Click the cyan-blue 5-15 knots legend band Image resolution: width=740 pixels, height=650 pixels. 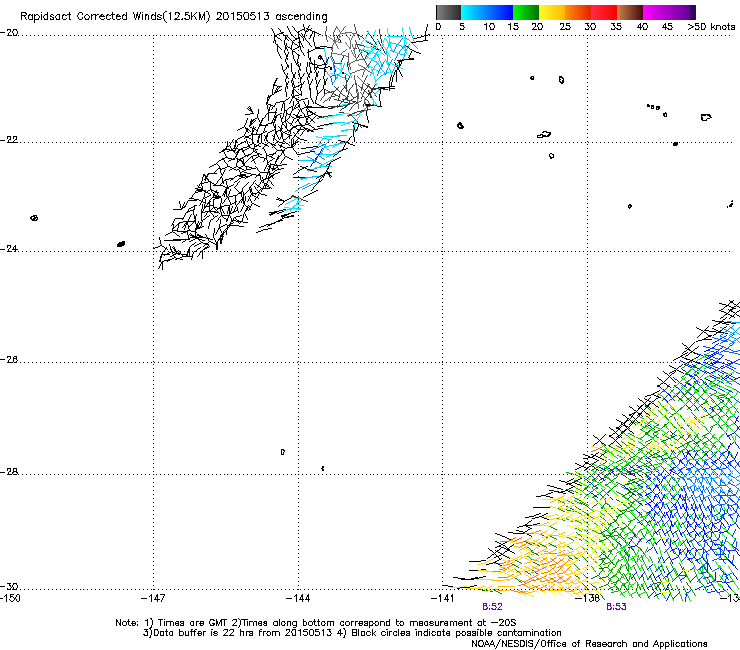pyautogui.click(x=487, y=12)
